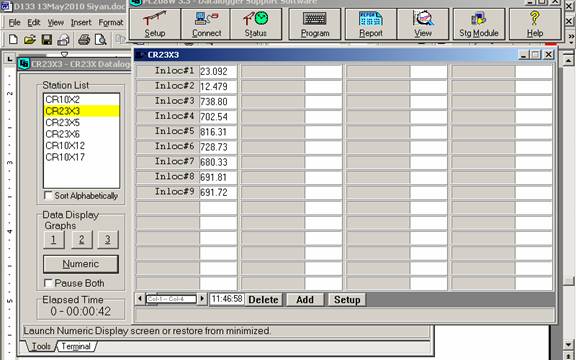
Task: Toggle Sort Alphabetically checkbox
Action: pos(48,195)
